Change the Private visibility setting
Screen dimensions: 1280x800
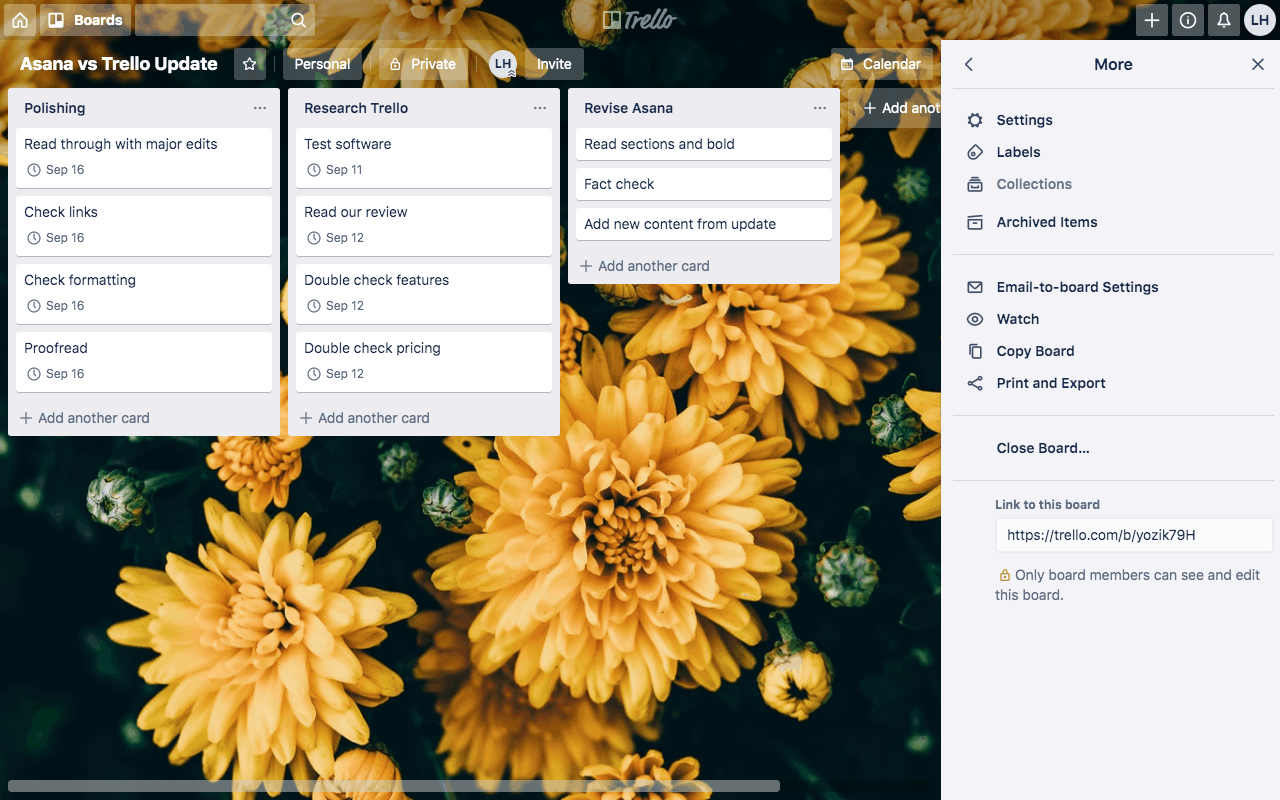point(423,64)
